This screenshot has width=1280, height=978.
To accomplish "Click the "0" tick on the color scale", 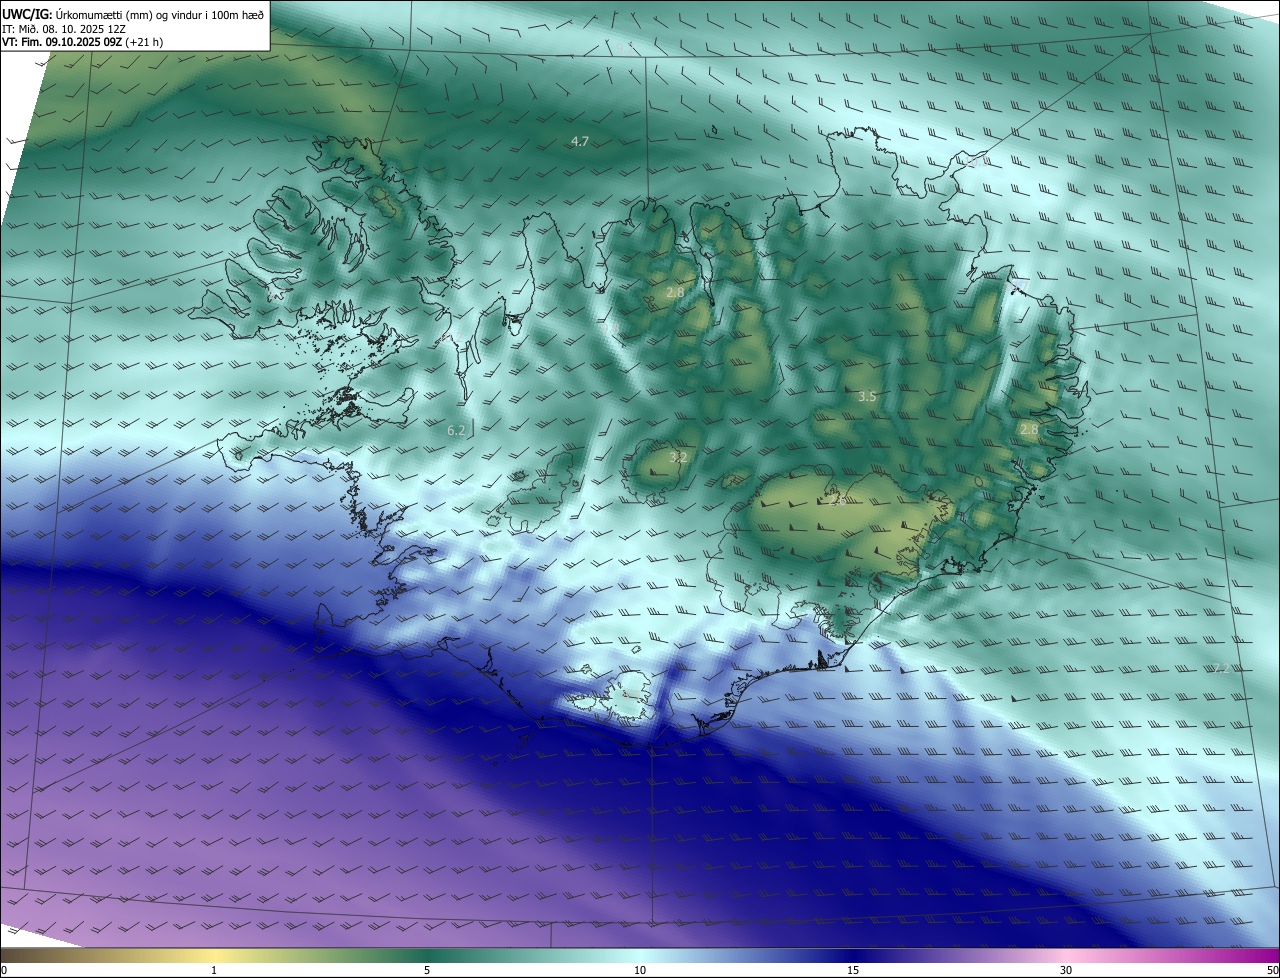I will 4,970.
